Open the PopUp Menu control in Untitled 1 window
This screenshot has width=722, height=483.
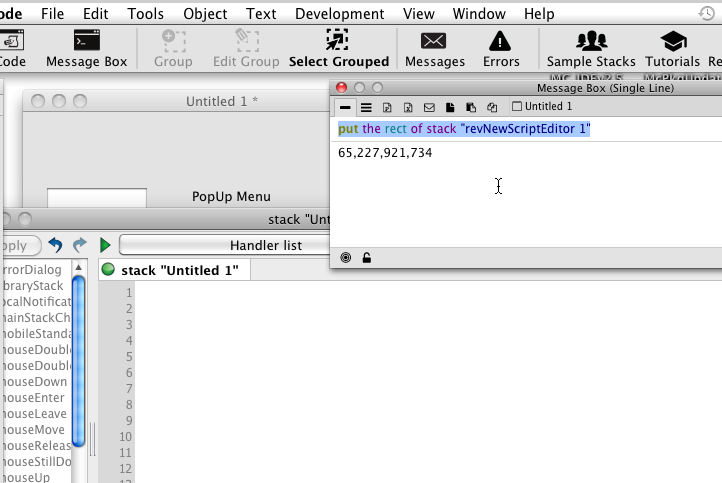231,197
